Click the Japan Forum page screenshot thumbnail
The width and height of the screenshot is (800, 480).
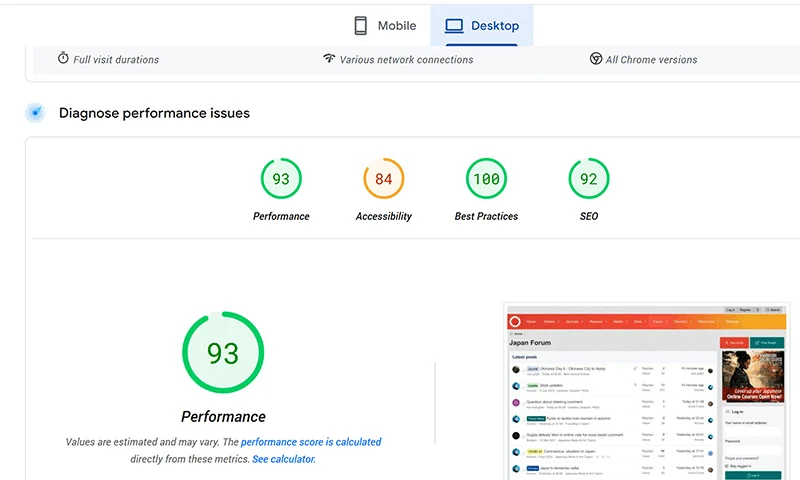(647, 391)
